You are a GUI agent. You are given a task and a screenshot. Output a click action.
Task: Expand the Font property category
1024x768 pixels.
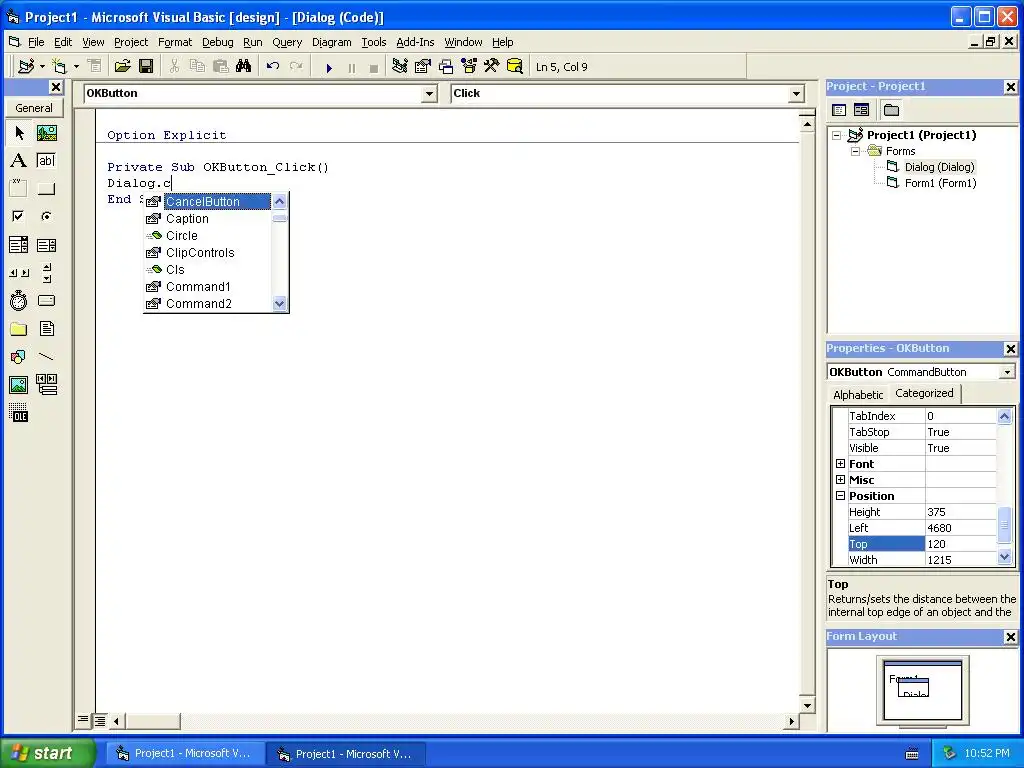coord(840,464)
